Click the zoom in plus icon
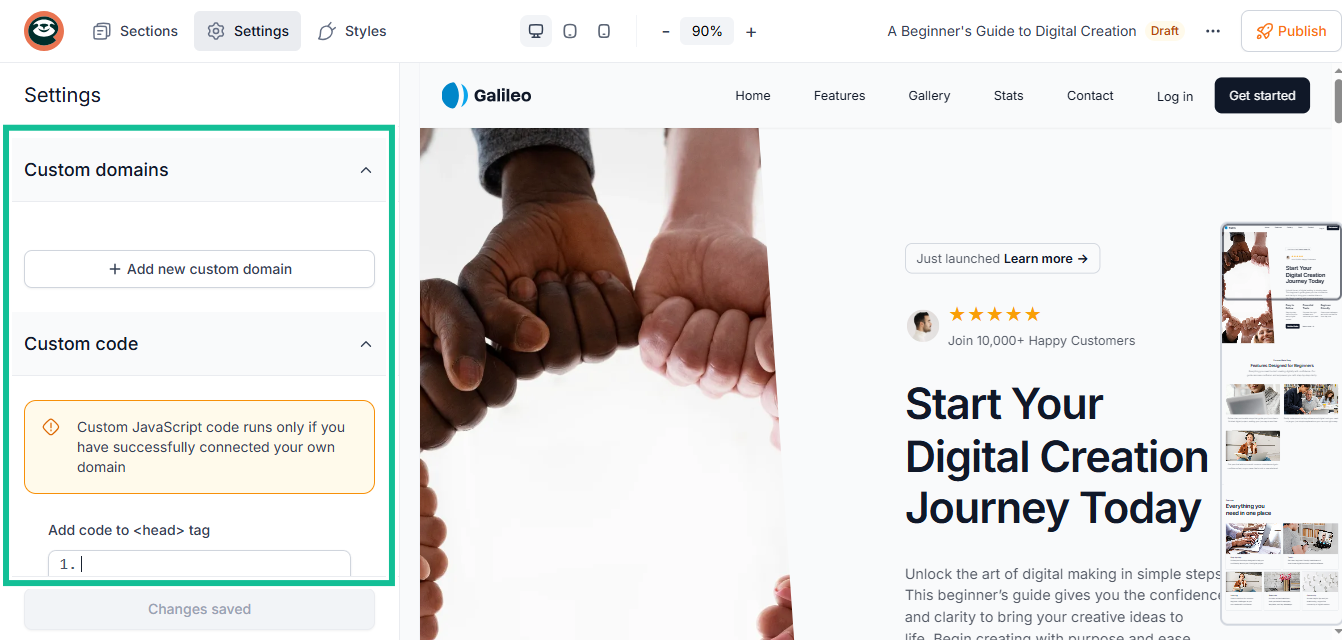Screen dimensions: 1342x640 click(x=751, y=31)
